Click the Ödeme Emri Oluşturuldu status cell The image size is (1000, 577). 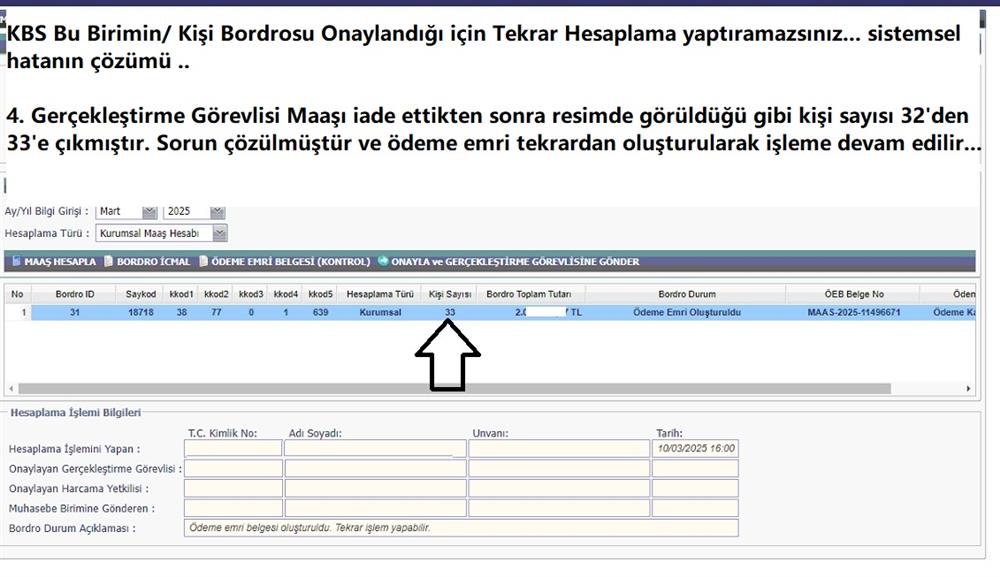(687, 312)
